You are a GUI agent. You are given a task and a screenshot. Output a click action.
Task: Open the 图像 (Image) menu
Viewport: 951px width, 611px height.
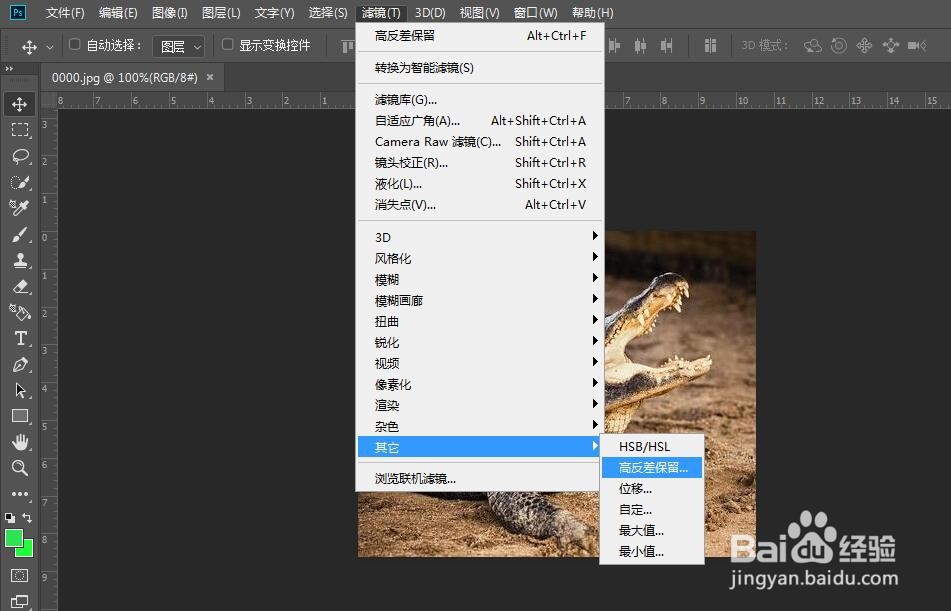[x=168, y=12]
